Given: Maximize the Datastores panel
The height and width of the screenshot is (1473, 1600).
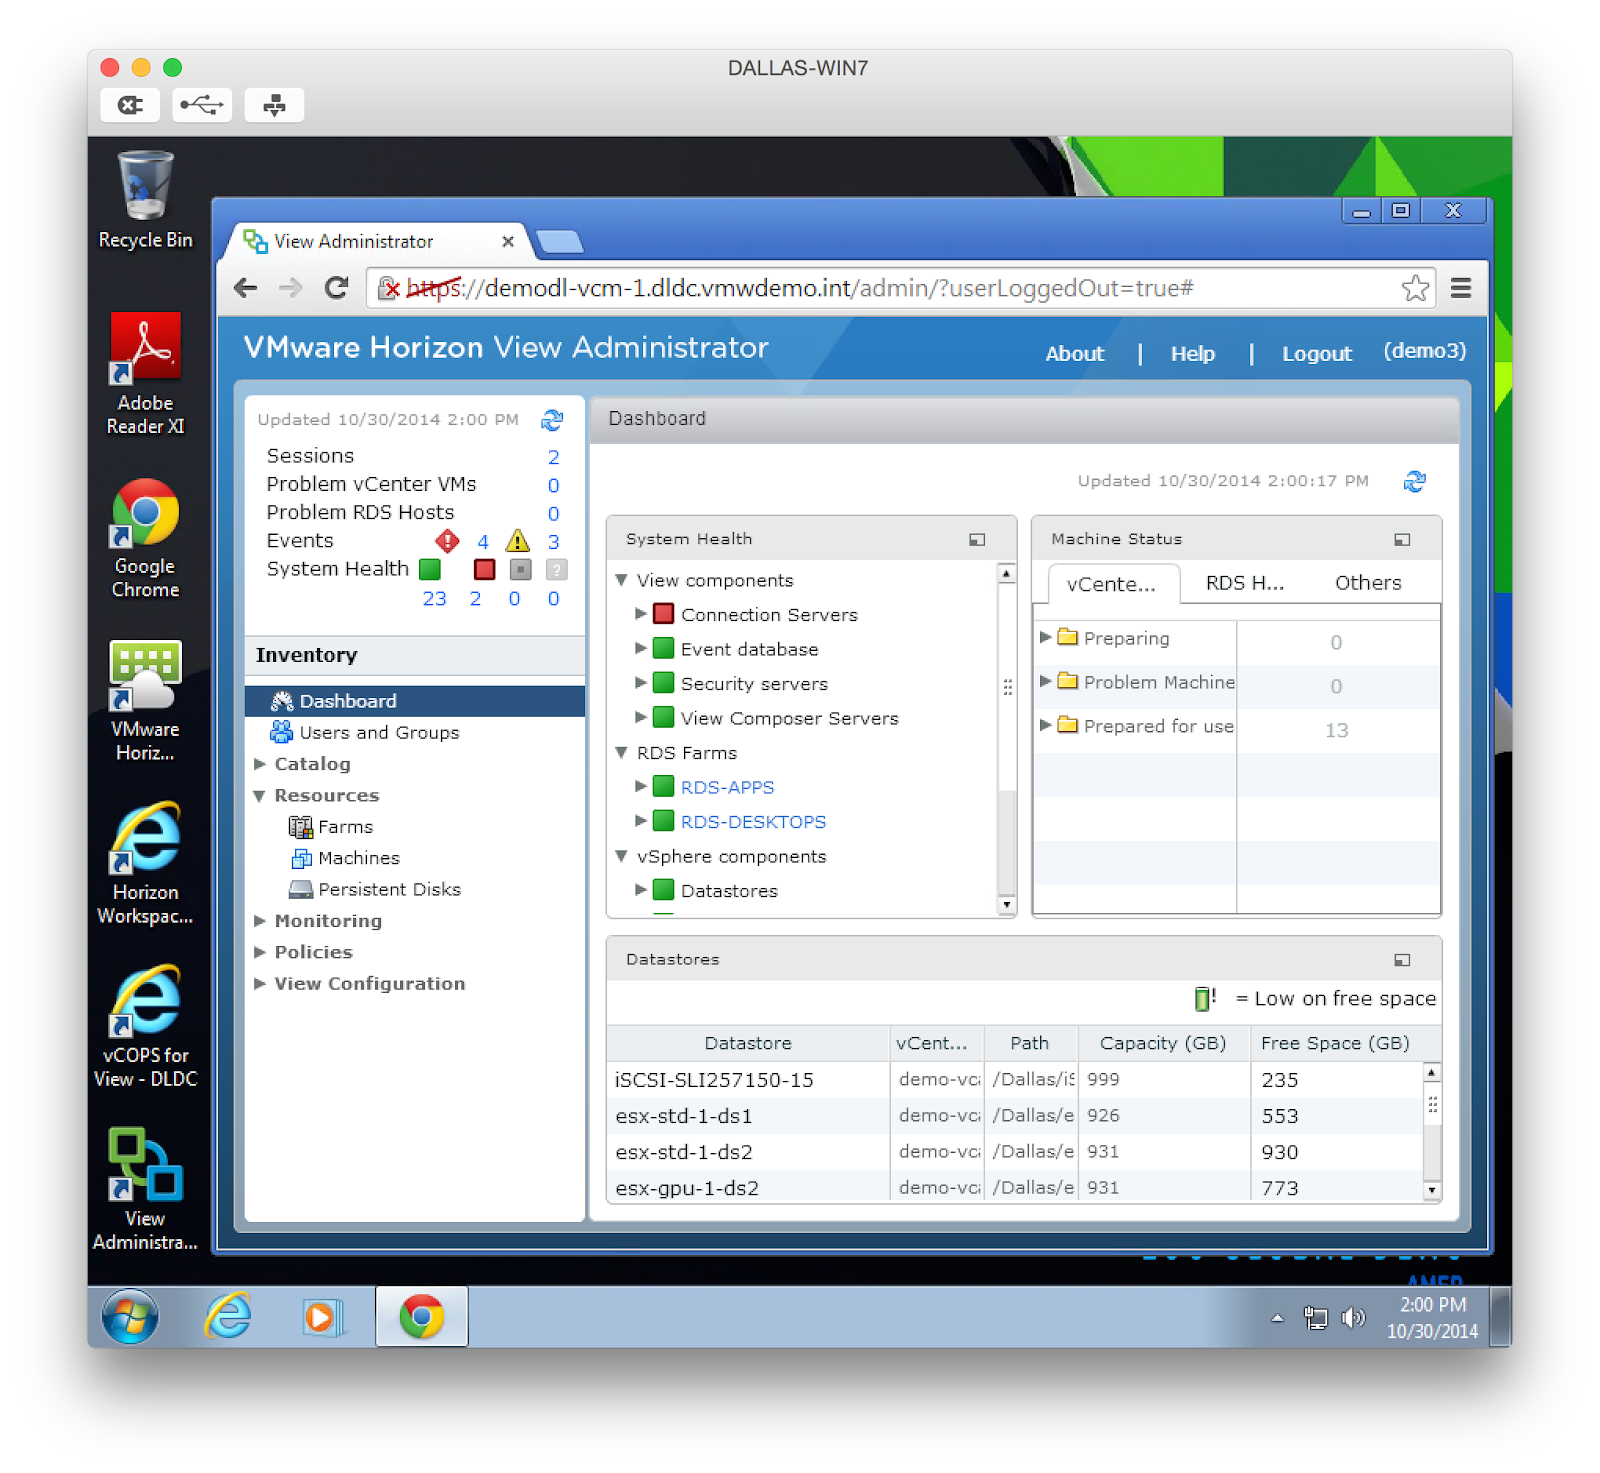Looking at the screenshot, I should coord(1402,960).
